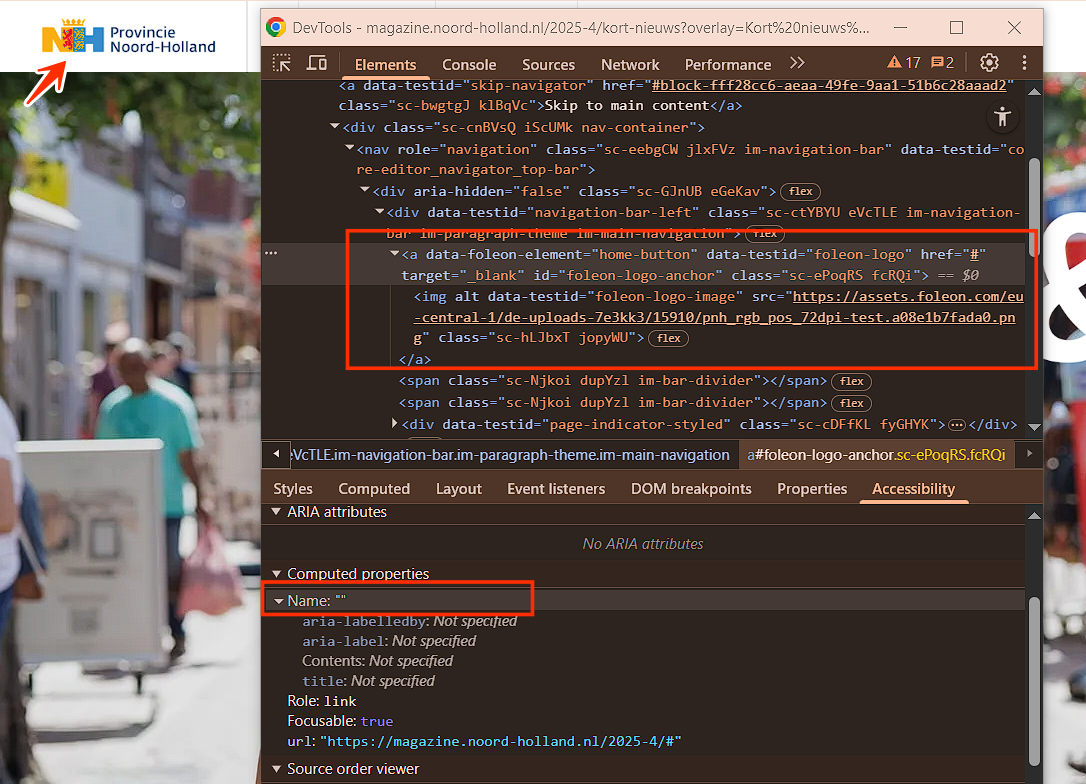Click the Provincie Noord-Holland logo

click(x=128, y=39)
